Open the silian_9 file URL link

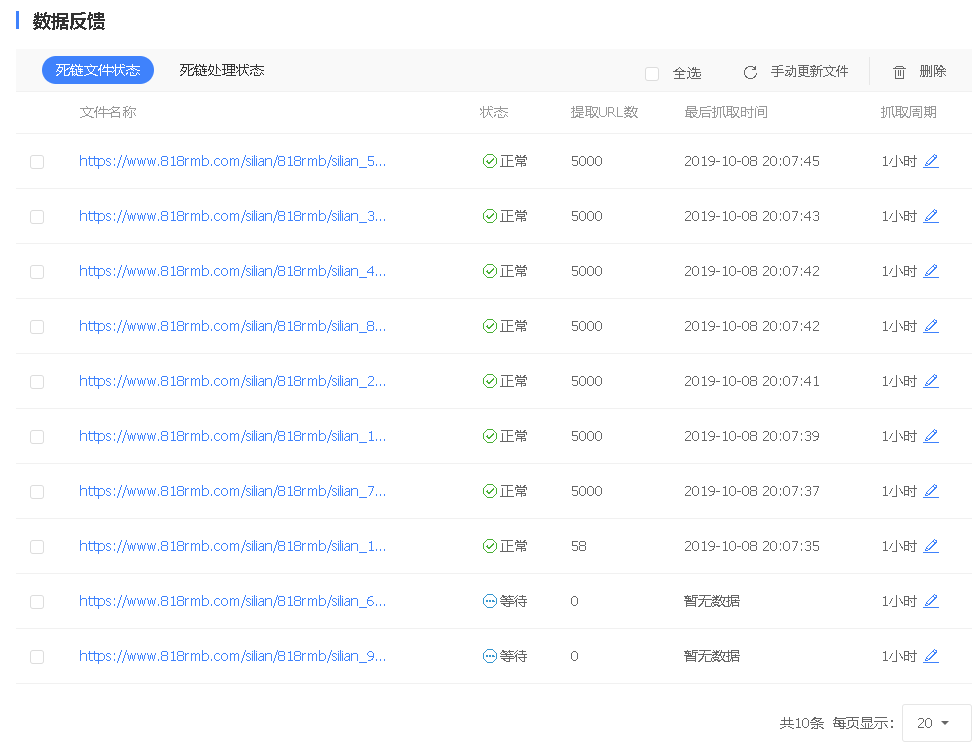pyautogui.click(x=232, y=656)
